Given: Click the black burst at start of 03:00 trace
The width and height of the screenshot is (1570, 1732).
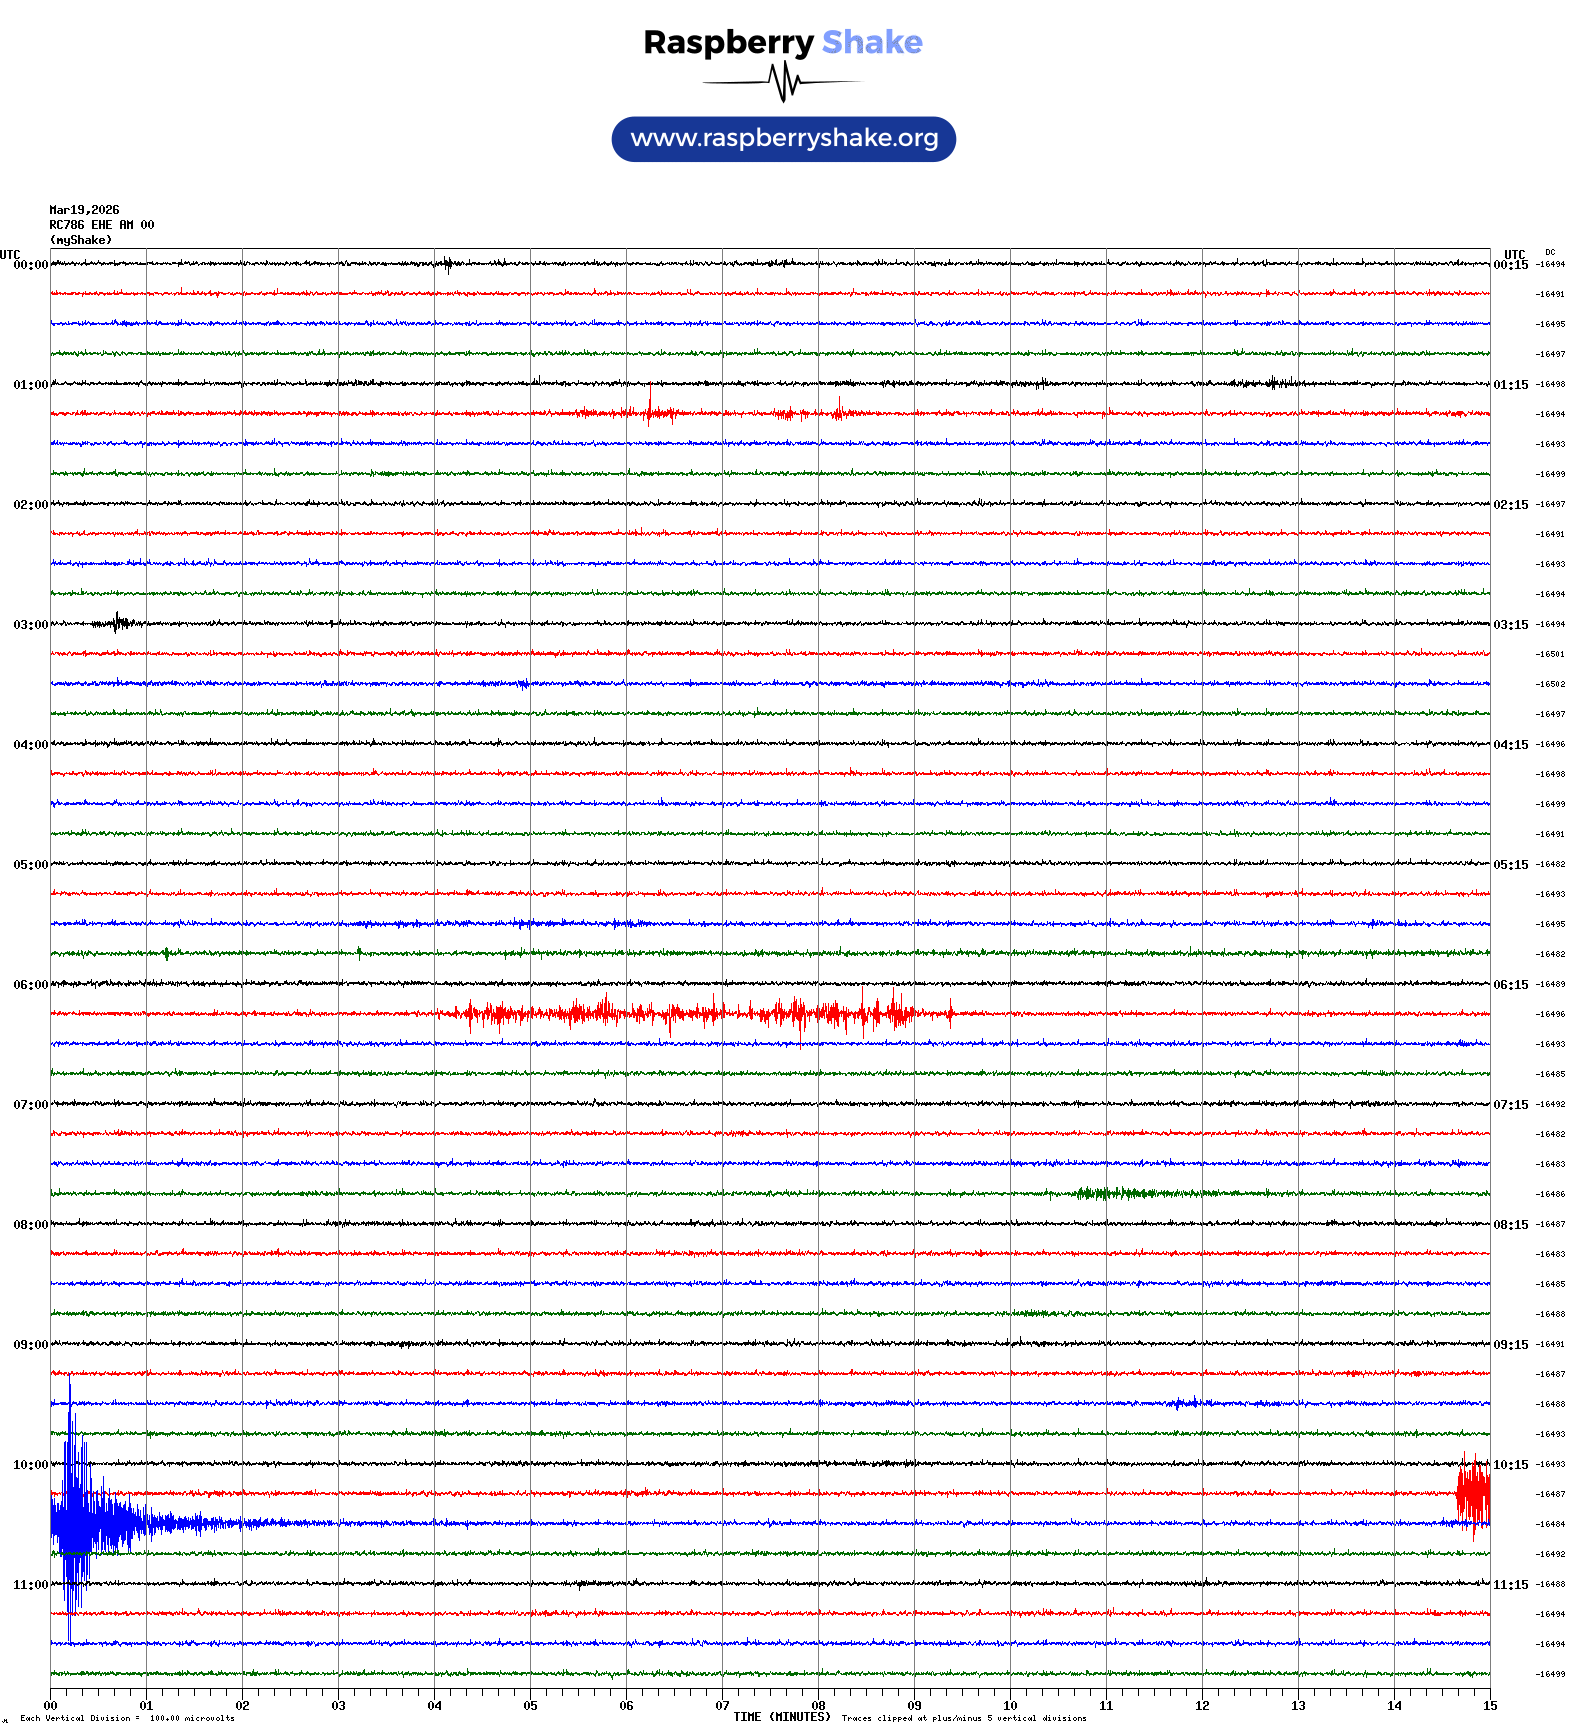Looking at the screenshot, I should point(117,623).
